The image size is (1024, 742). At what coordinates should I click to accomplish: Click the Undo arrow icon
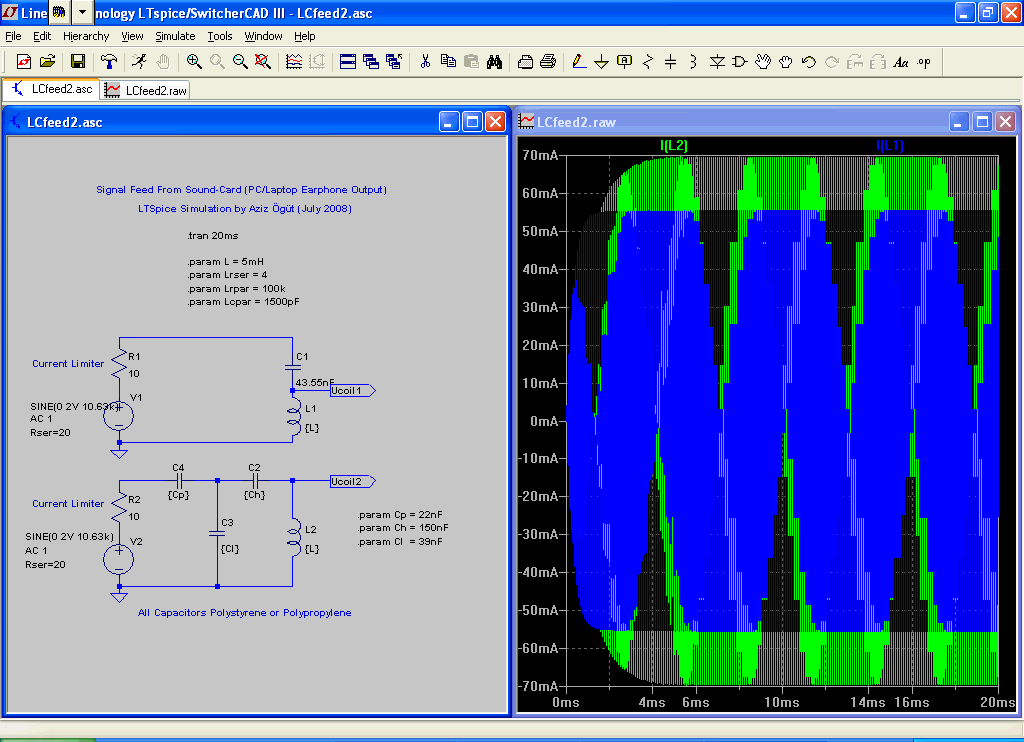pos(808,61)
